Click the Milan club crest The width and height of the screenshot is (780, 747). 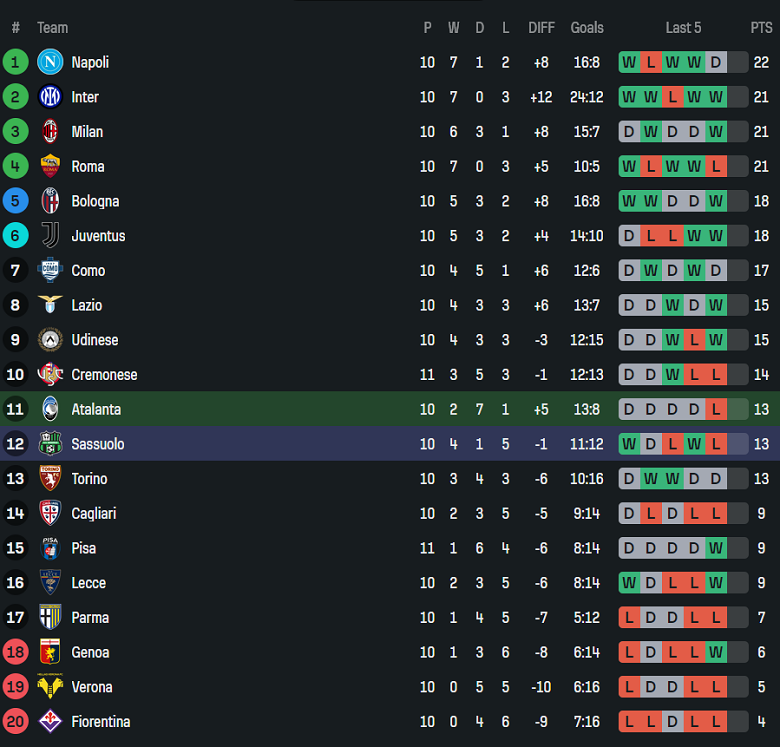coord(50,131)
